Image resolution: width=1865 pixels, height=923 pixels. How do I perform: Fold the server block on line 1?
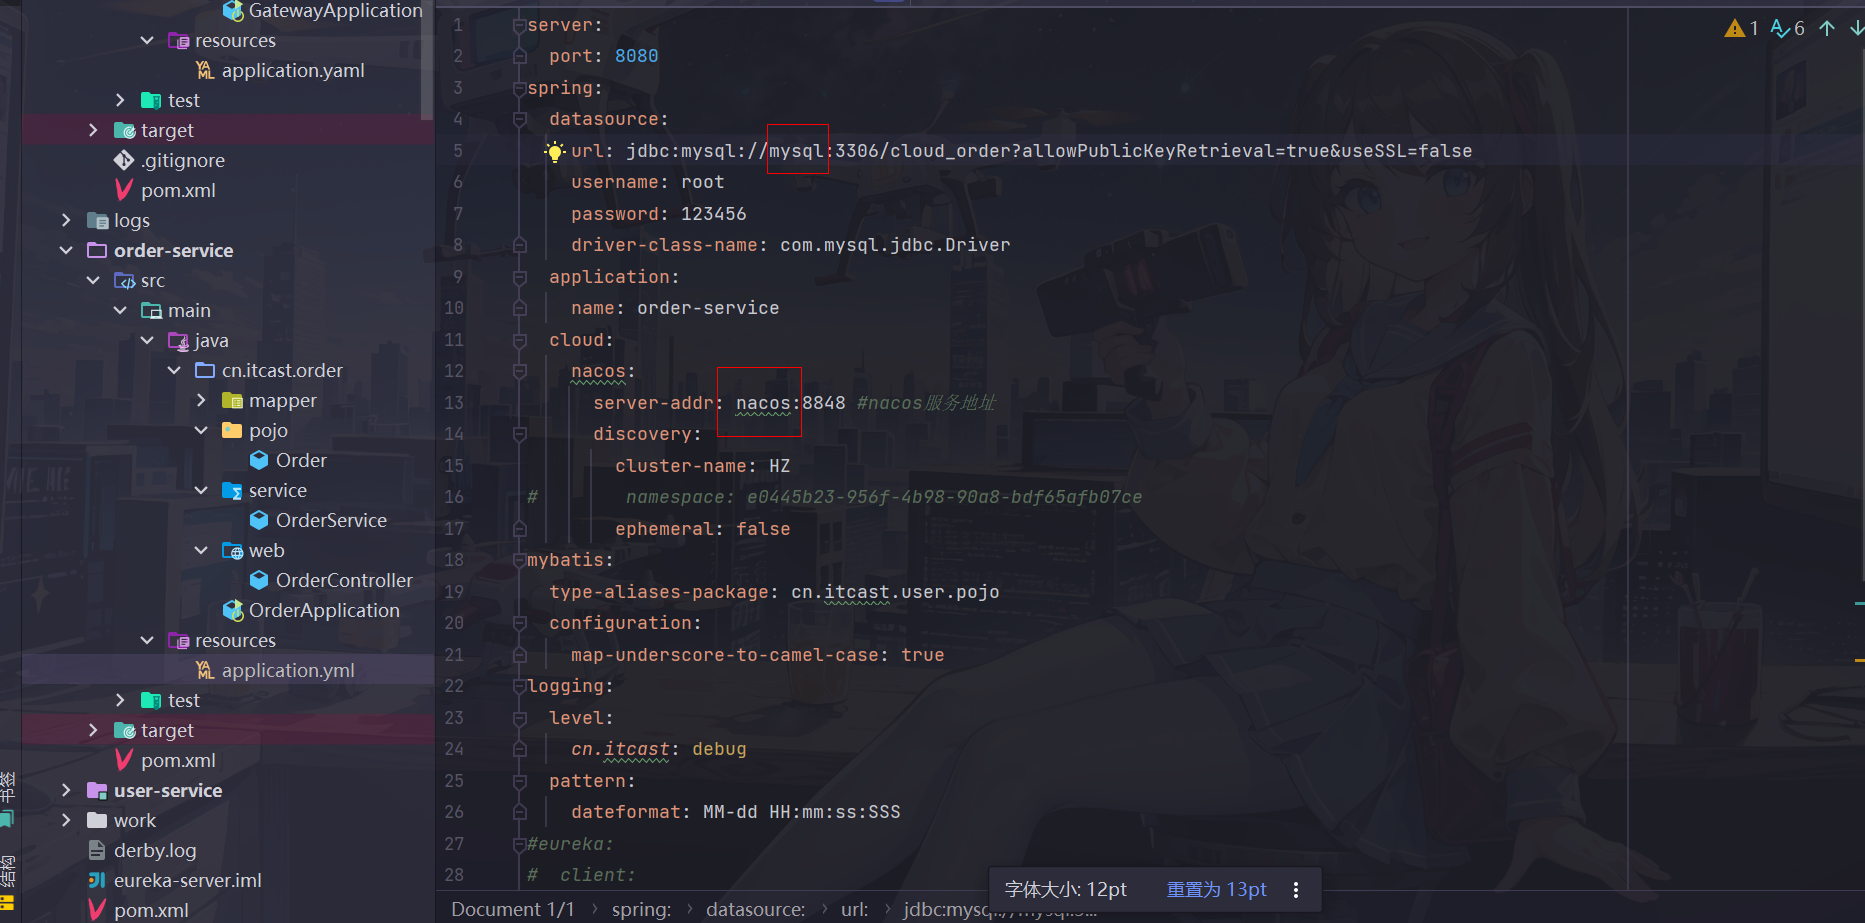pos(519,25)
